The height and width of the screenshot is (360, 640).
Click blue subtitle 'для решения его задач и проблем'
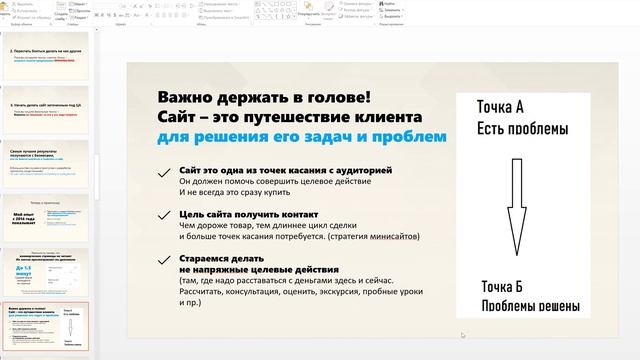pyautogui.click(x=302, y=136)
